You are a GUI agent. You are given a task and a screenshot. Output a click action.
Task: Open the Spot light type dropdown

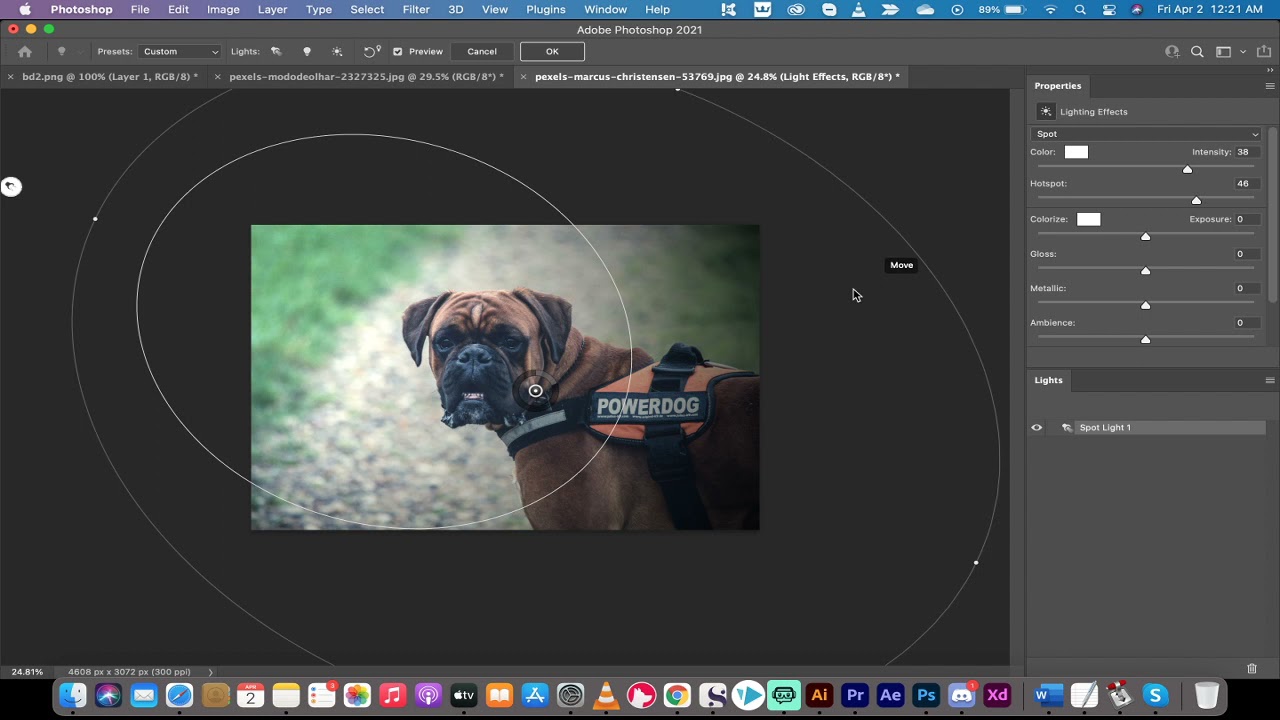(x=1147, y=134)
